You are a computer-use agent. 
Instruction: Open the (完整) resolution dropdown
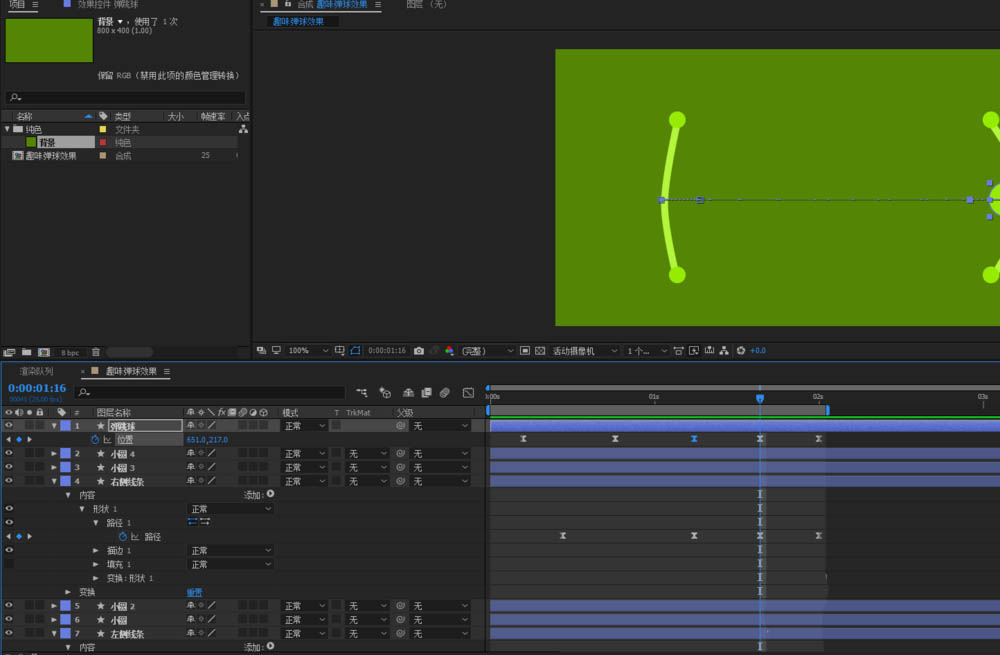[488, 351]
